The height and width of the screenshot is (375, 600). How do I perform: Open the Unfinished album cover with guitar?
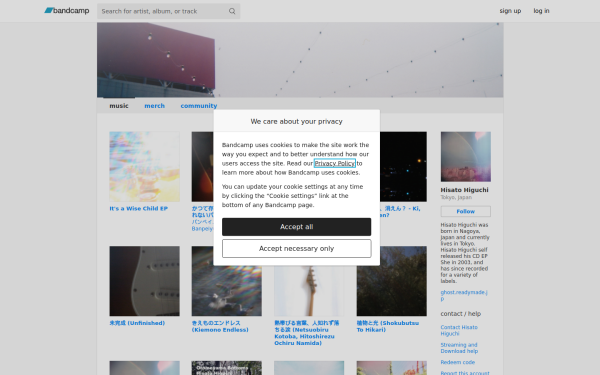coord(144,281)
